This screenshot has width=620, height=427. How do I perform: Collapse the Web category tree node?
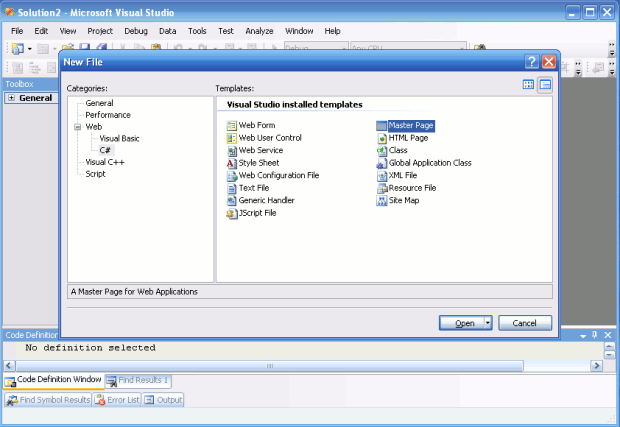[x=78, y=127]
